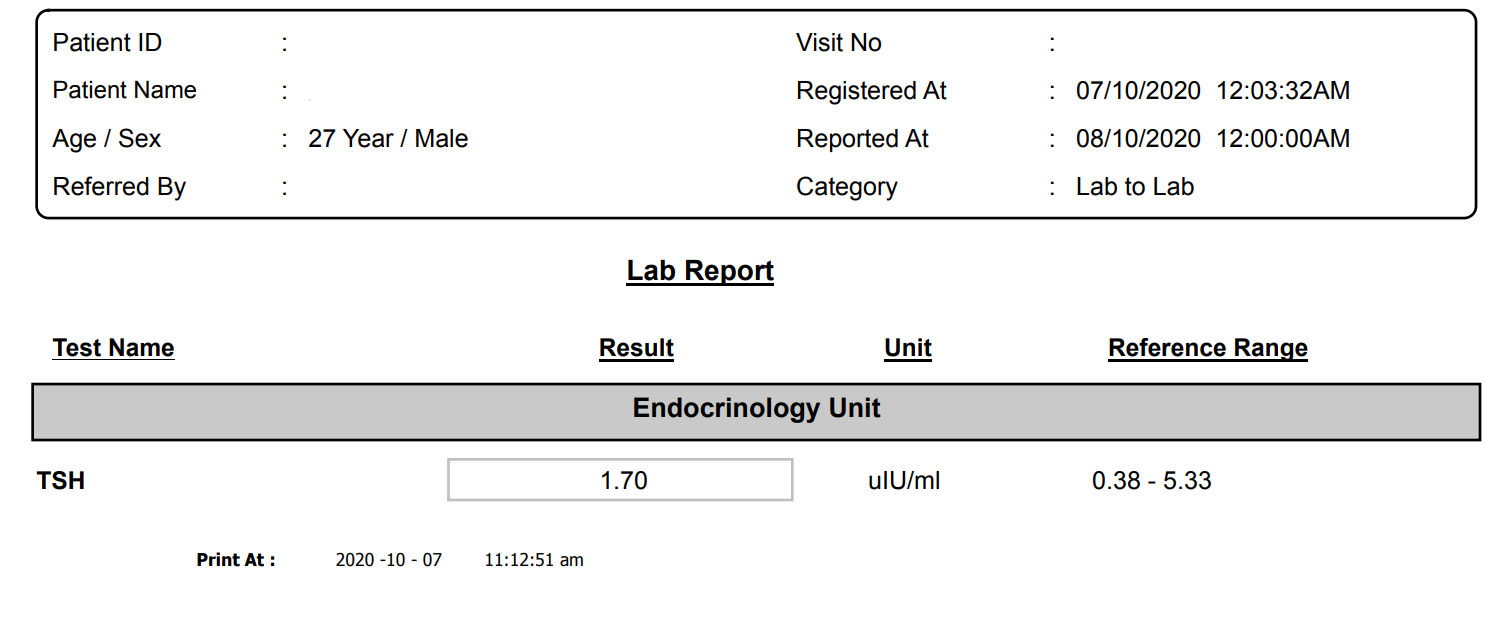Click the Result column header
1505x632 pixels.
pos(636,348)
